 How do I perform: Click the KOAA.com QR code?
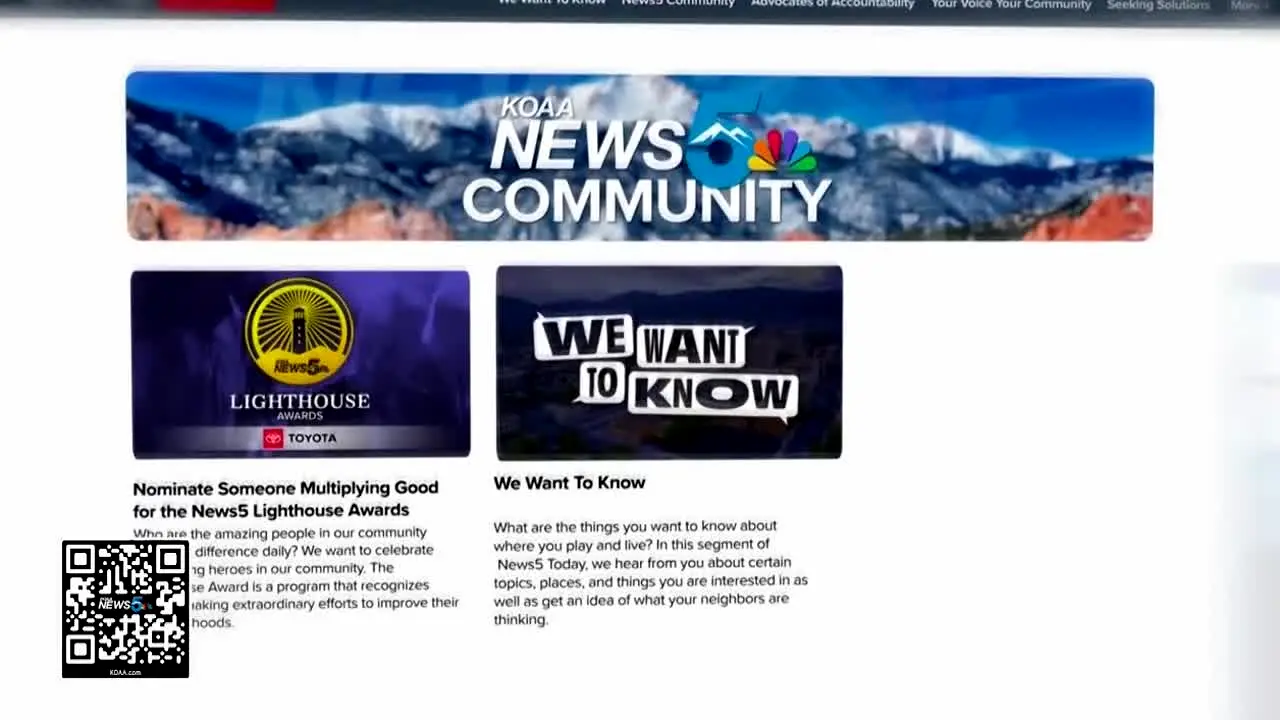pos(125,609)
